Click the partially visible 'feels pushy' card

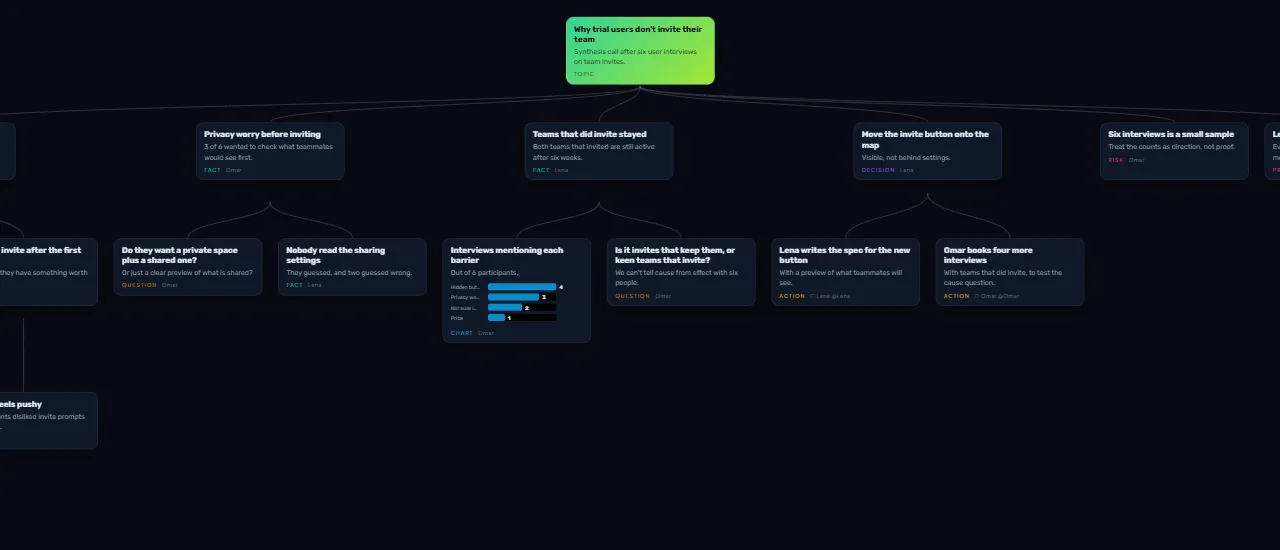click(x=48, y=420)
